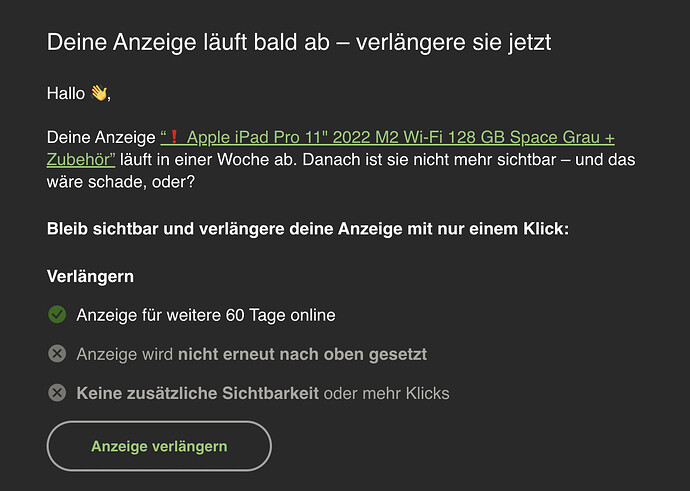Click the words "Anzeige wird" in the second list item
Viewport: 690px width, 491px height.
(125, 354)
